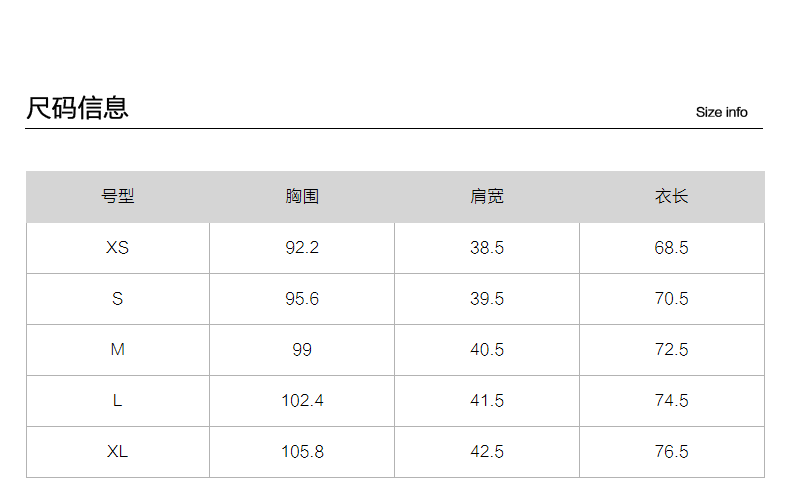Click the Size info label
790x478 pixels.
(721, 112)
